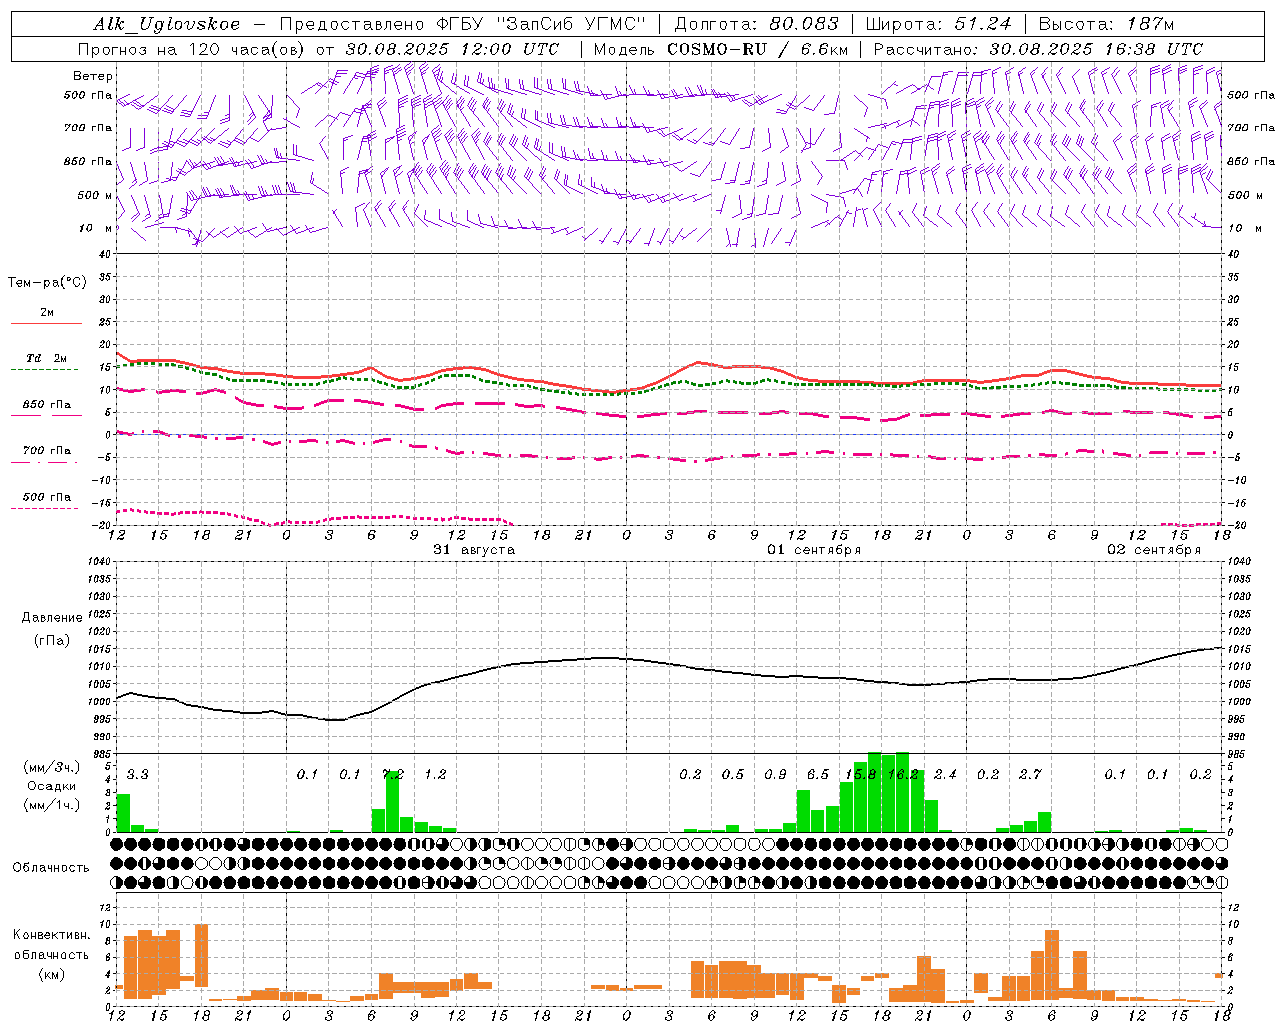Click the station title Alk_Uglovskoe

[167, 24]
